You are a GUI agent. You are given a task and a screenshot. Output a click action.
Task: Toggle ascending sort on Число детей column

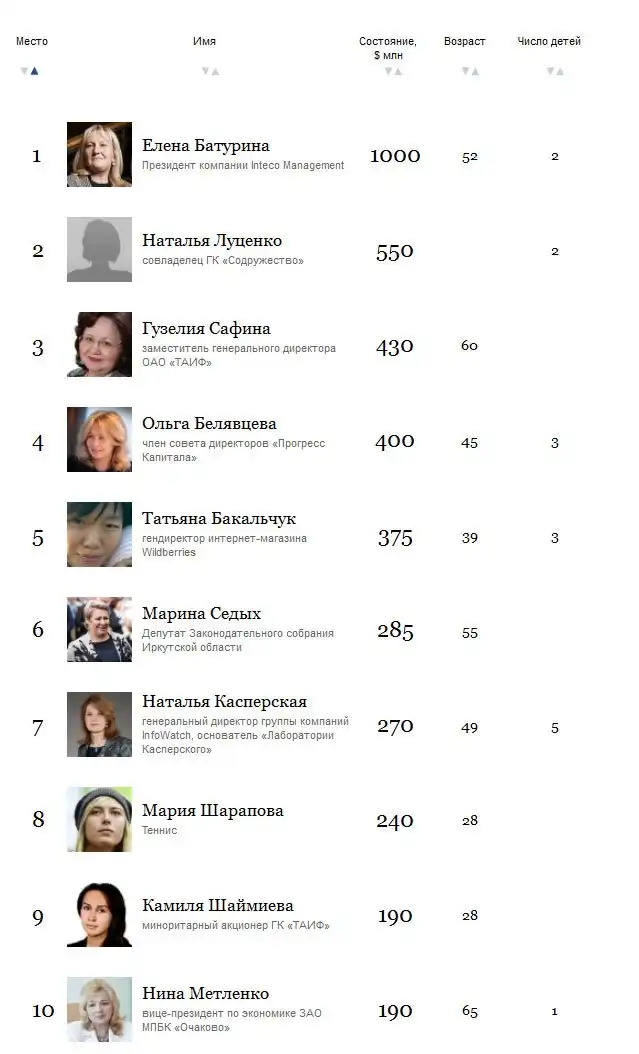(560, 70)
